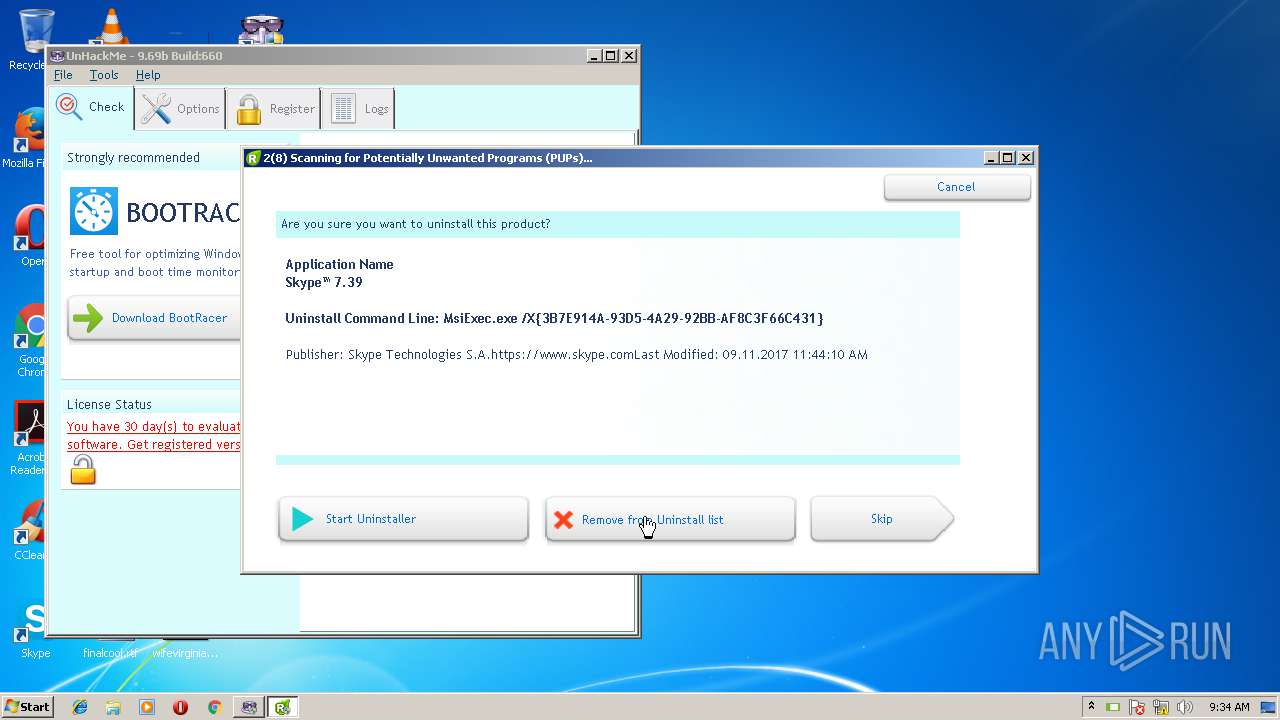Cancel the PUP scanning dialog
Viewport: 1280px width, 720px height.
[x=957, y=187]
